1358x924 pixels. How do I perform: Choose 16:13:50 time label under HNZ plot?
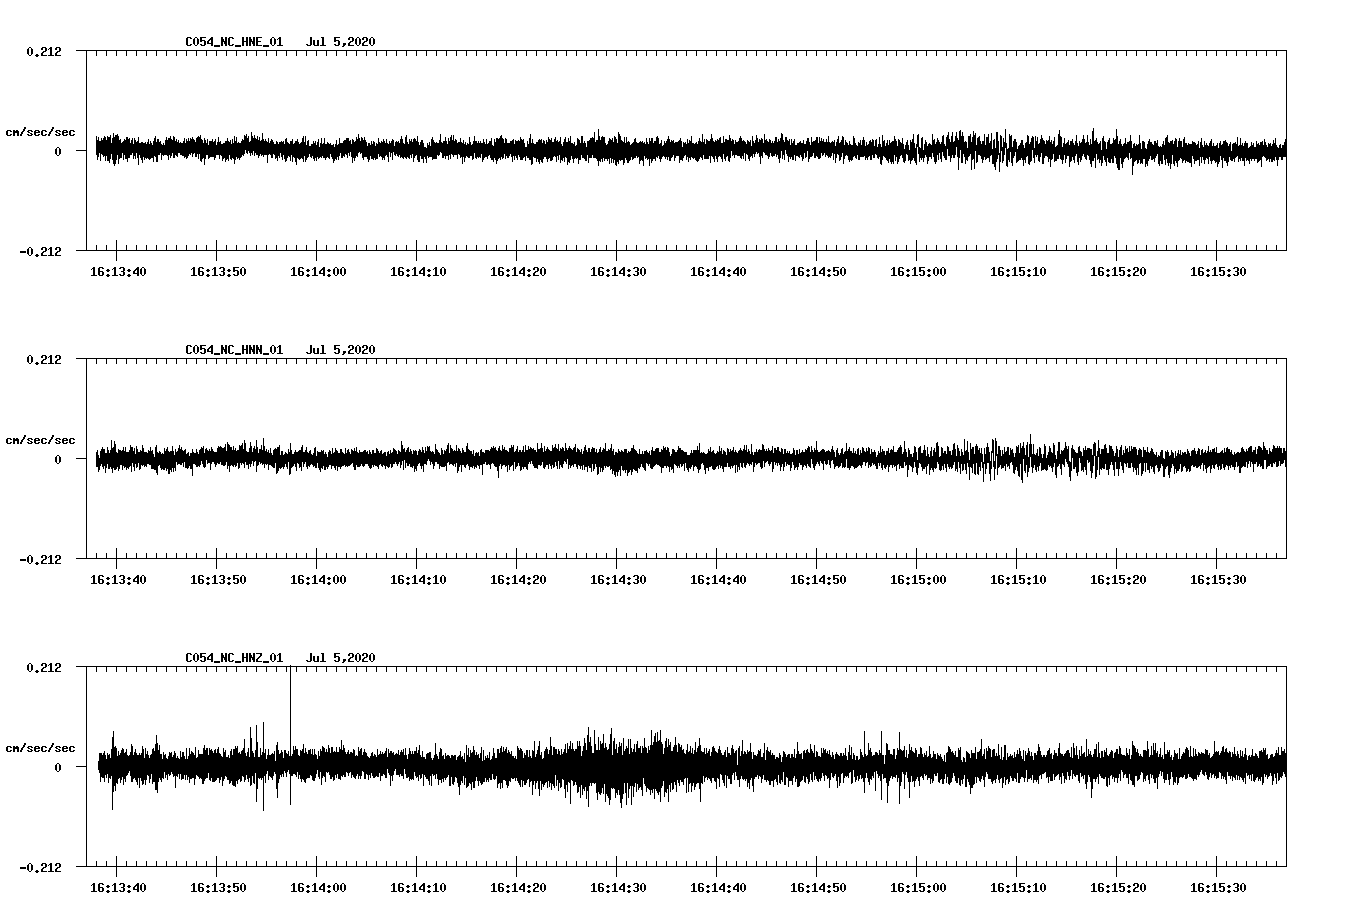click(218, 888)
